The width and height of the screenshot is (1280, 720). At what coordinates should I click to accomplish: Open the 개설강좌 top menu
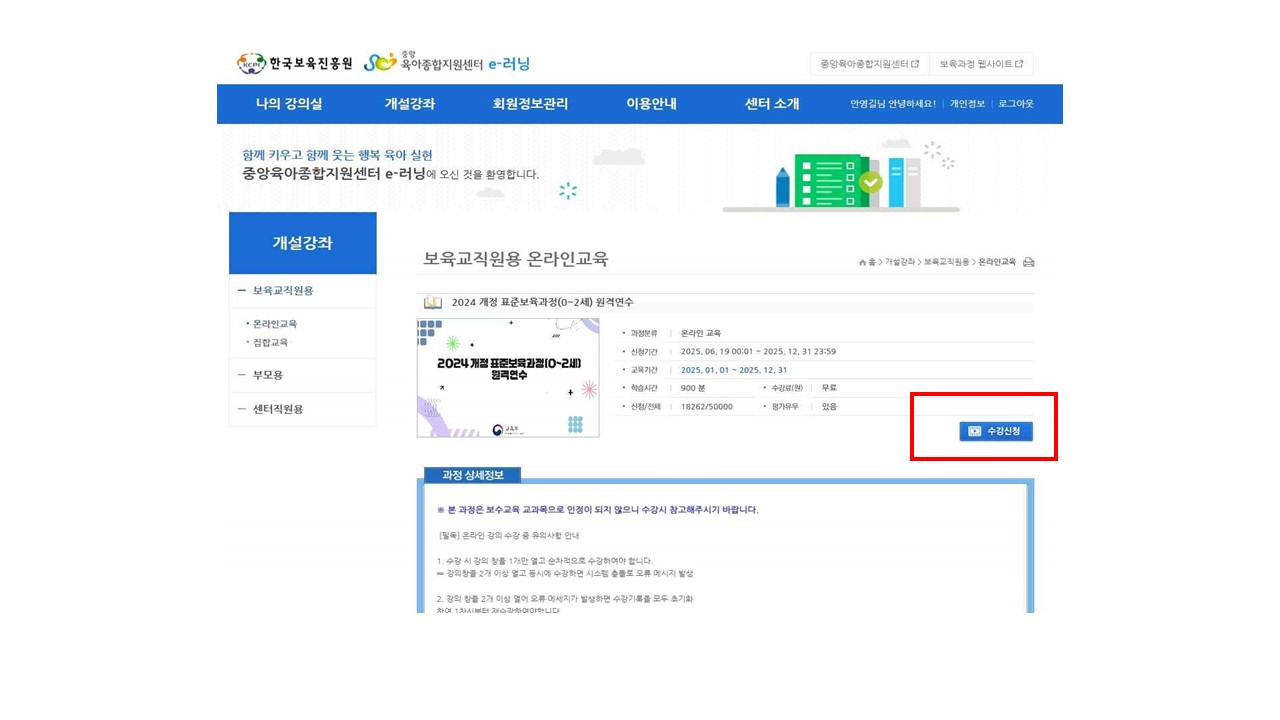(410, 104)
